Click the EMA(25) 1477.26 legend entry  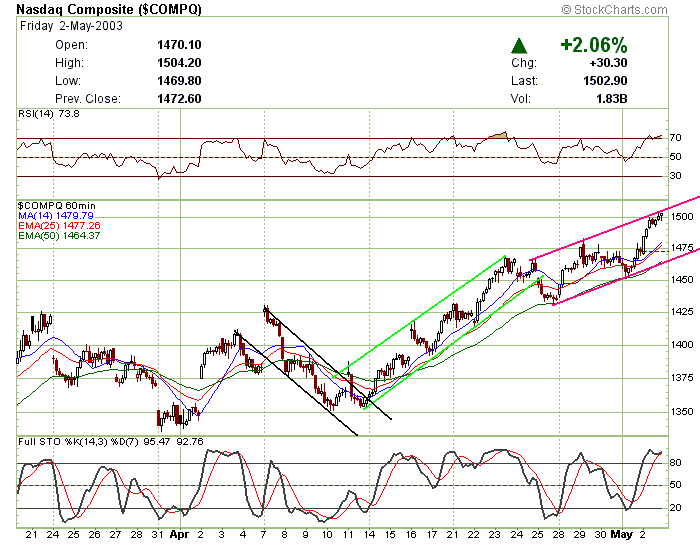(59, 225)
